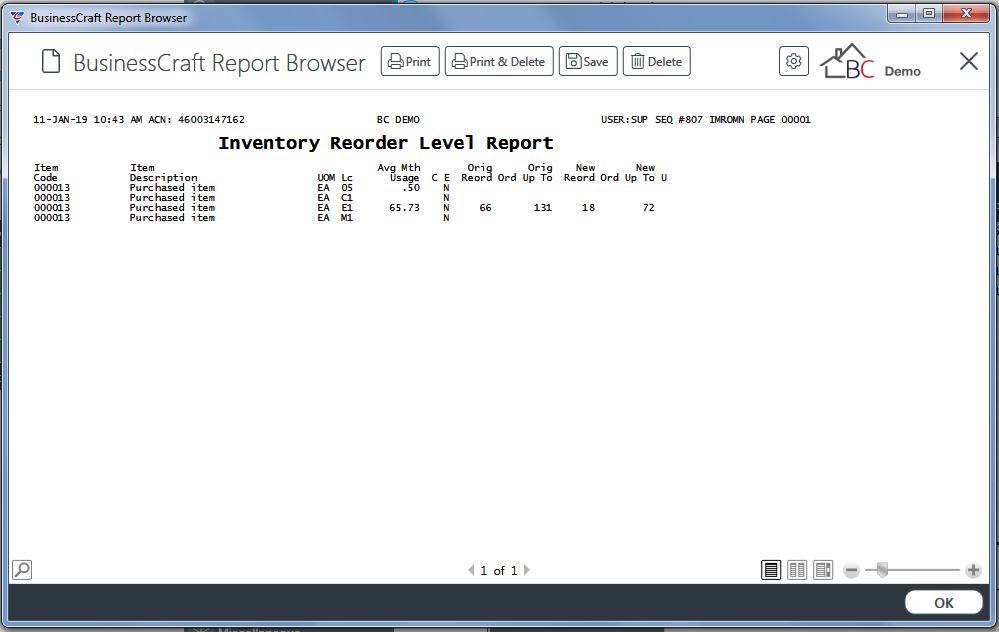Click the 'UOM' column header
Image resolution: width=999 pixels, height=632 pixels.
[x=326, y=178]
